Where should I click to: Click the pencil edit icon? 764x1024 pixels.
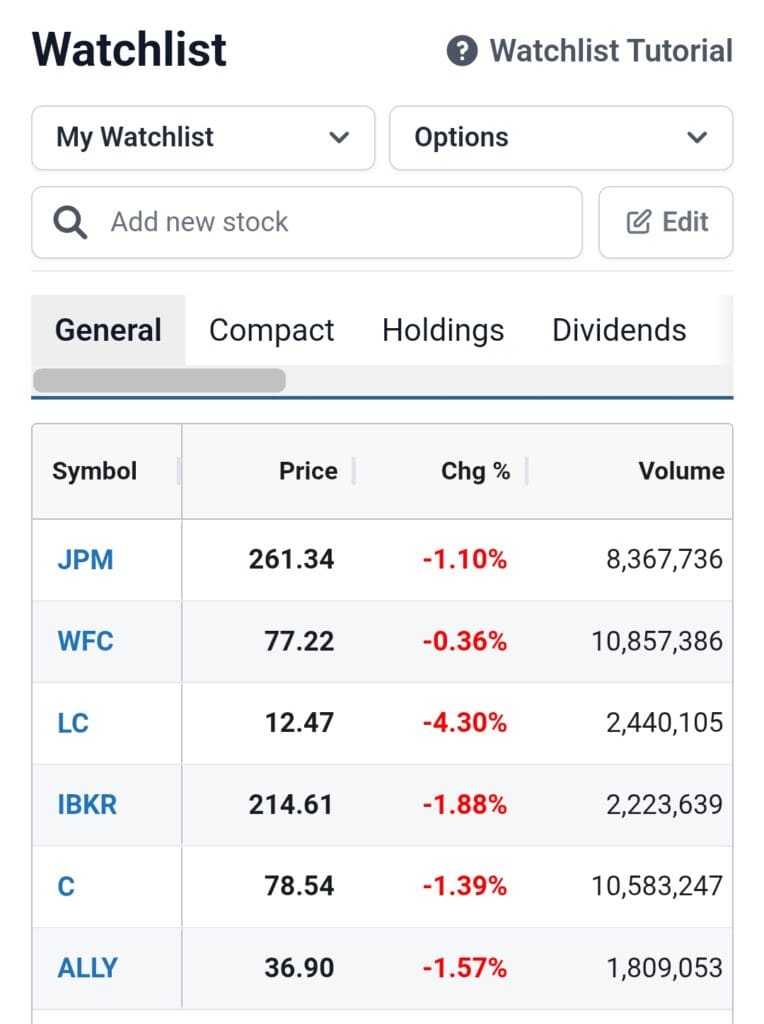click(x=638, y=222)
